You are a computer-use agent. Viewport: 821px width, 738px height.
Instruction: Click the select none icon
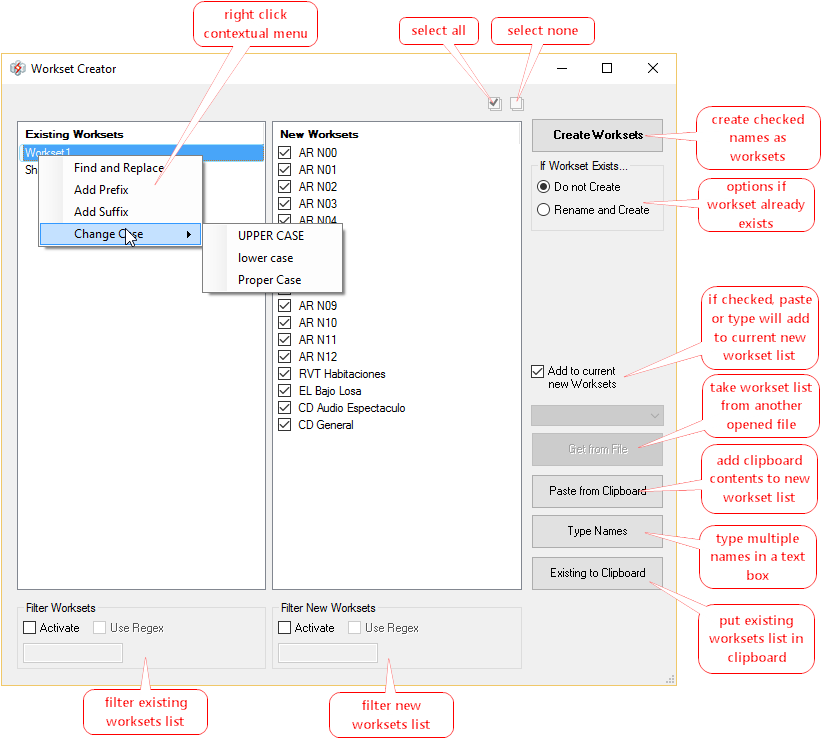tap(516, 102)
